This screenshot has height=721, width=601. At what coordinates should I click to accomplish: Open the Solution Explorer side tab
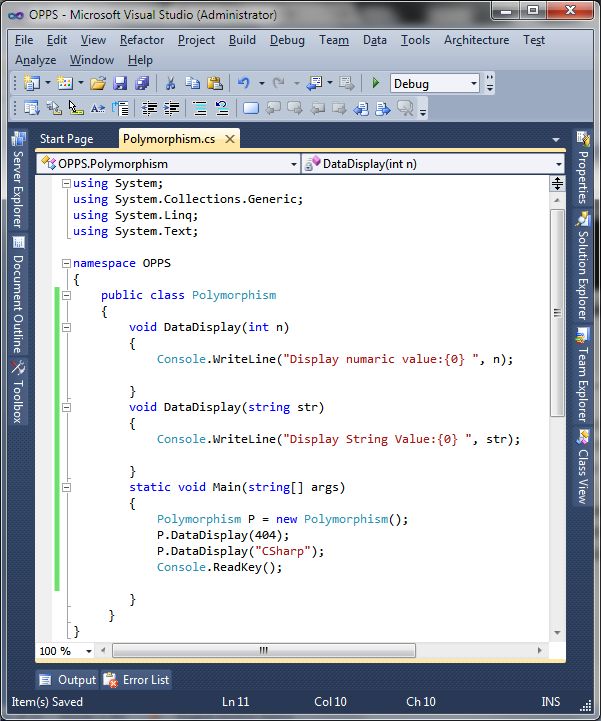(x=583, y=266)
